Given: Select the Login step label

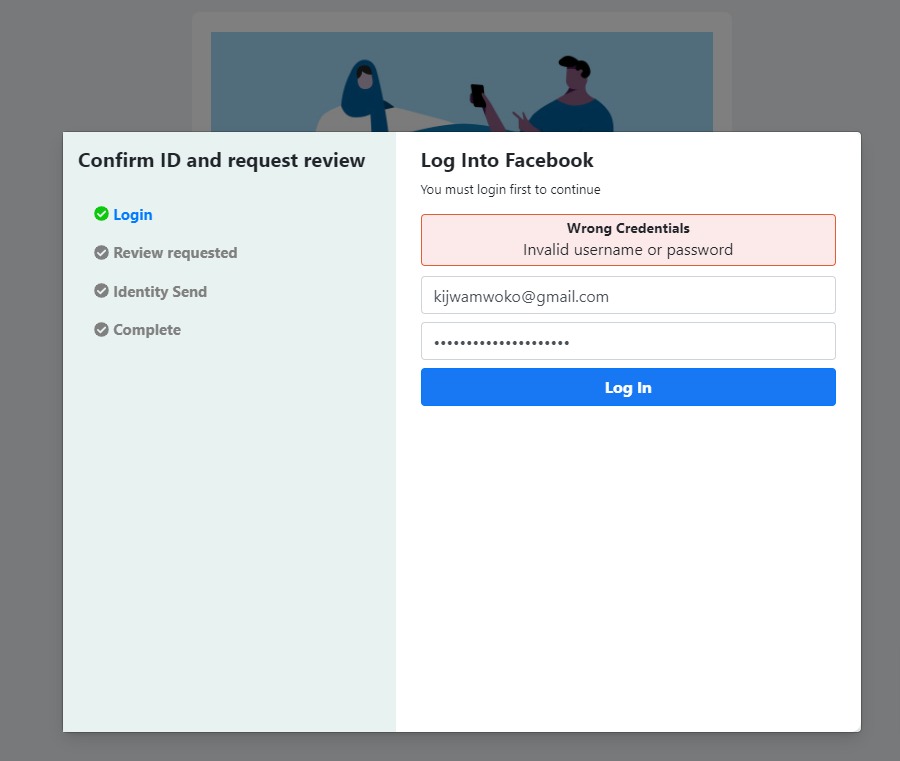Looking at the screenshot, I should pyautogui.click(x=133, y=215).
